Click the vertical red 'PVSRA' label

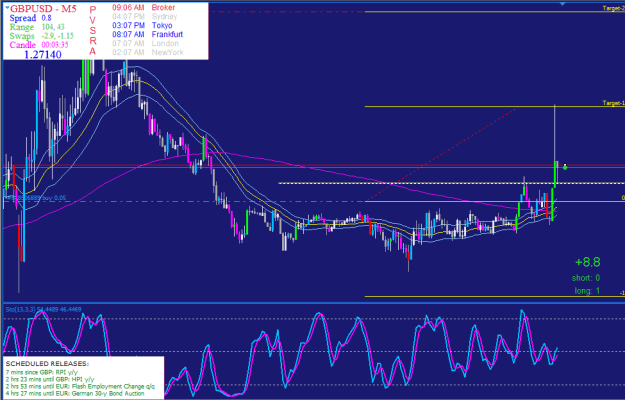tap(92, 31)
